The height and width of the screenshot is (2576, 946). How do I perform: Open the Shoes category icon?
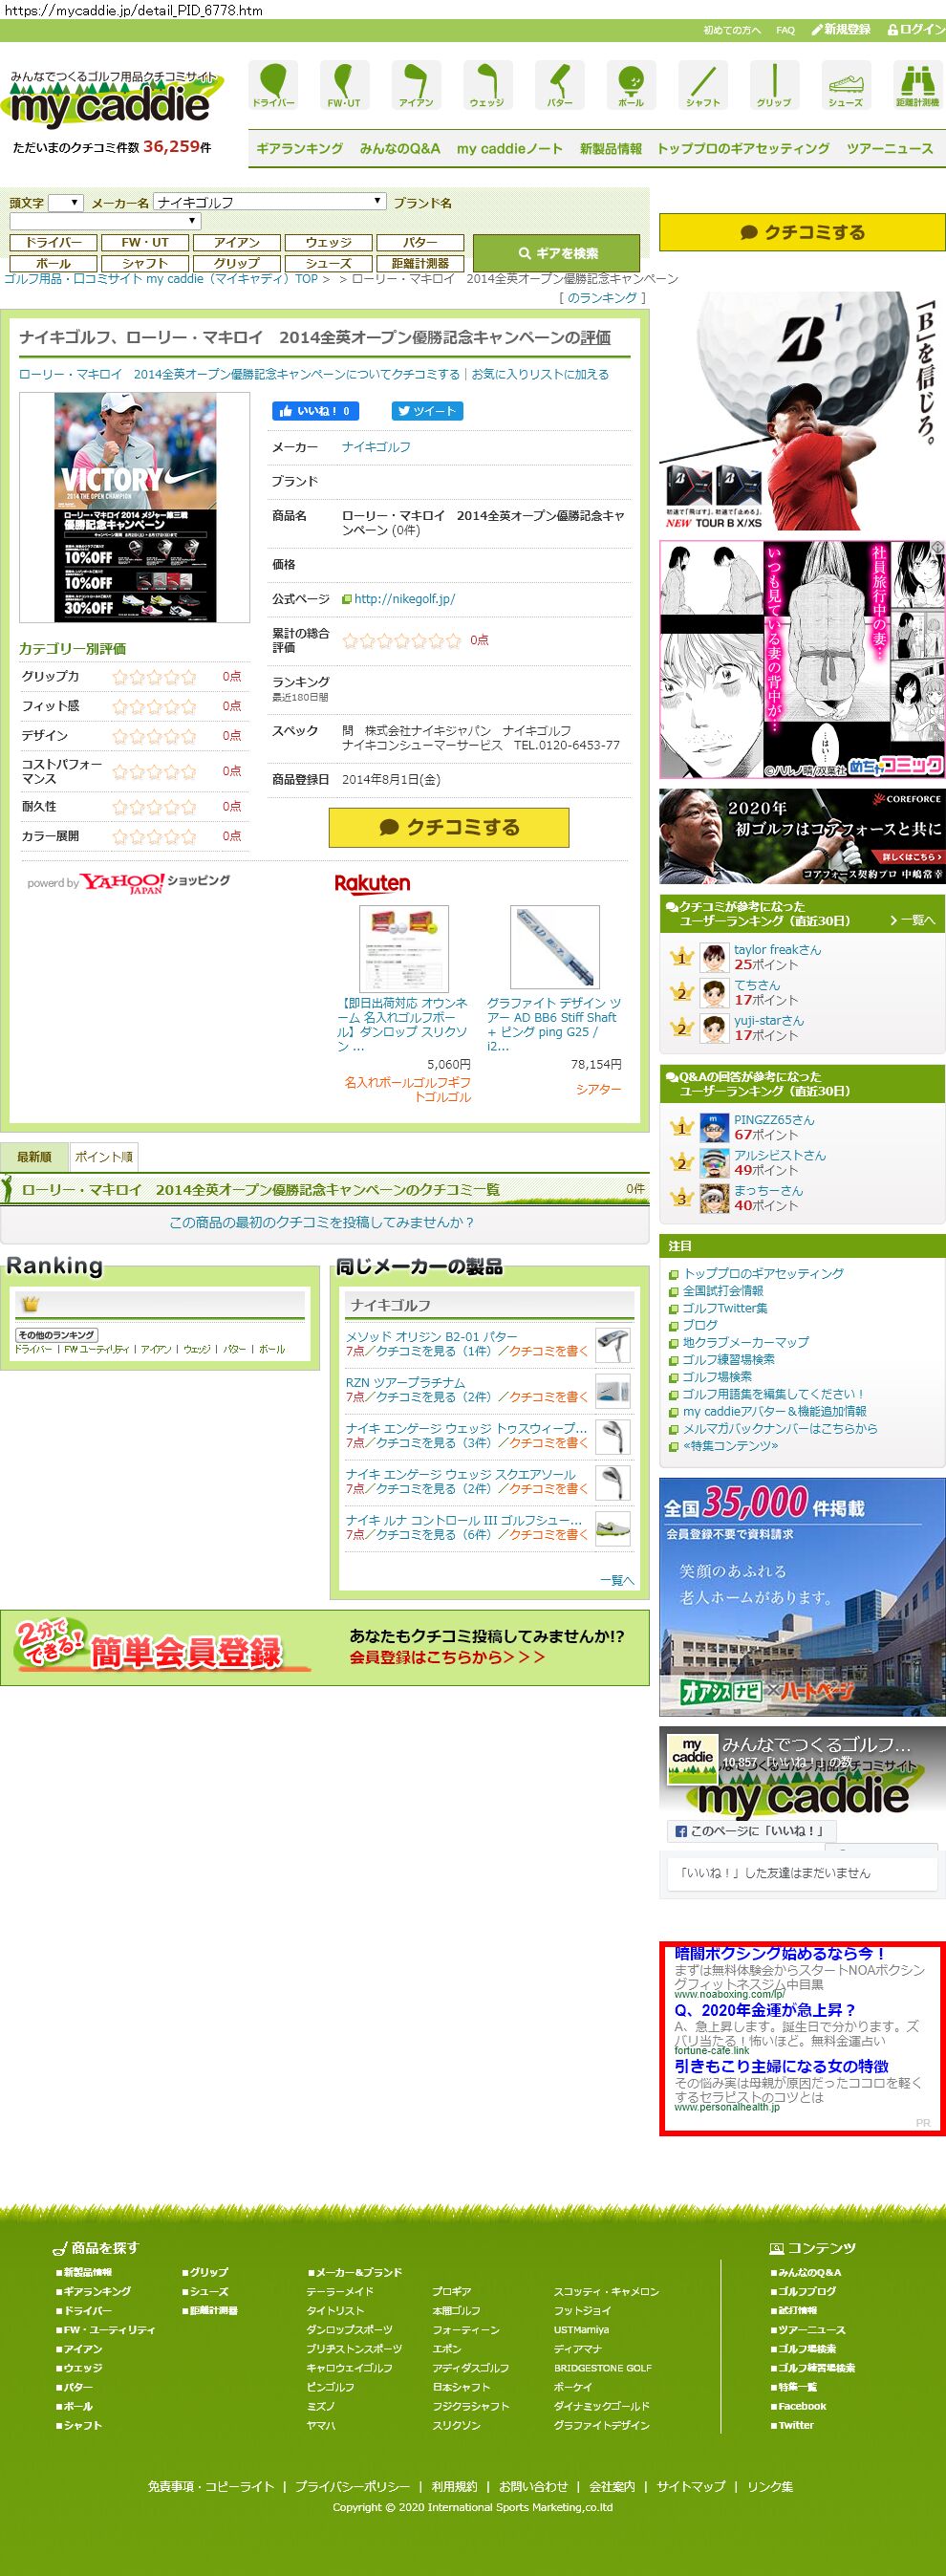pos(845,85)
